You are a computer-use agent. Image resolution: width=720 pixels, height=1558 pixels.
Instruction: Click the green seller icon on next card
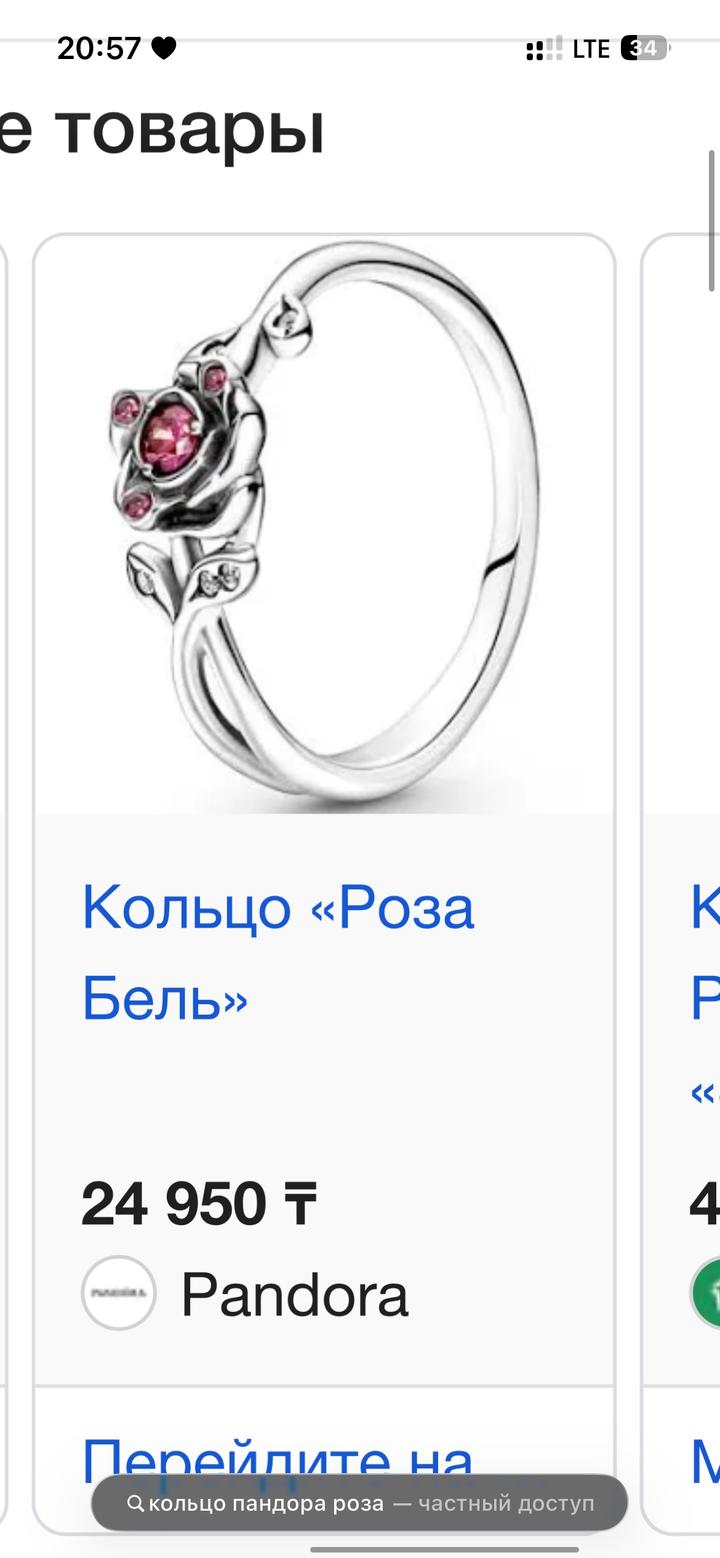(706, 1292)
